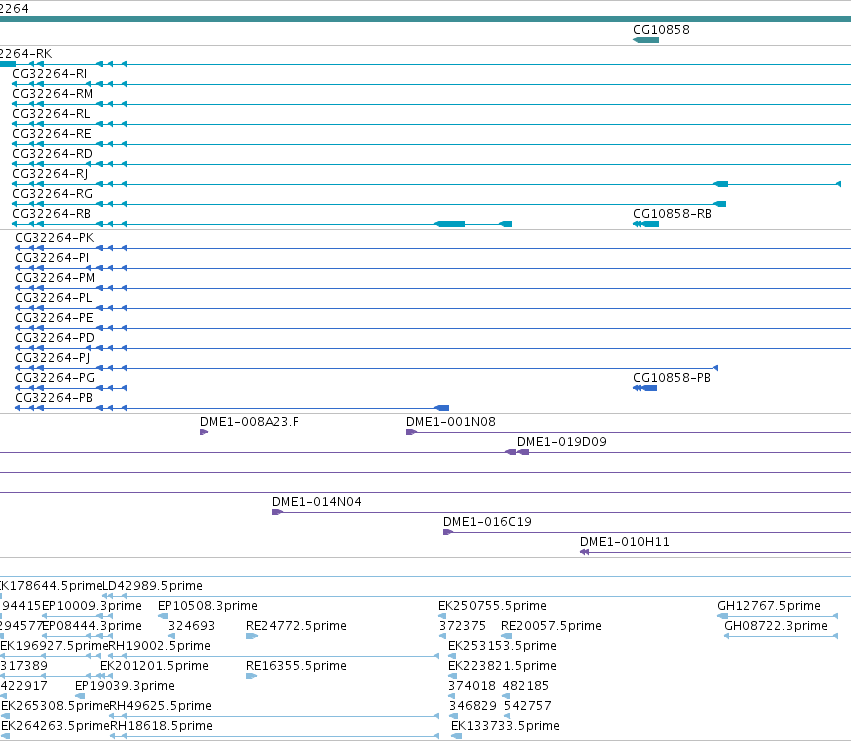Click the EK250755.5prime EST label
The height and width of the screenshot is (741, 851).
click(x=492, y=606)
